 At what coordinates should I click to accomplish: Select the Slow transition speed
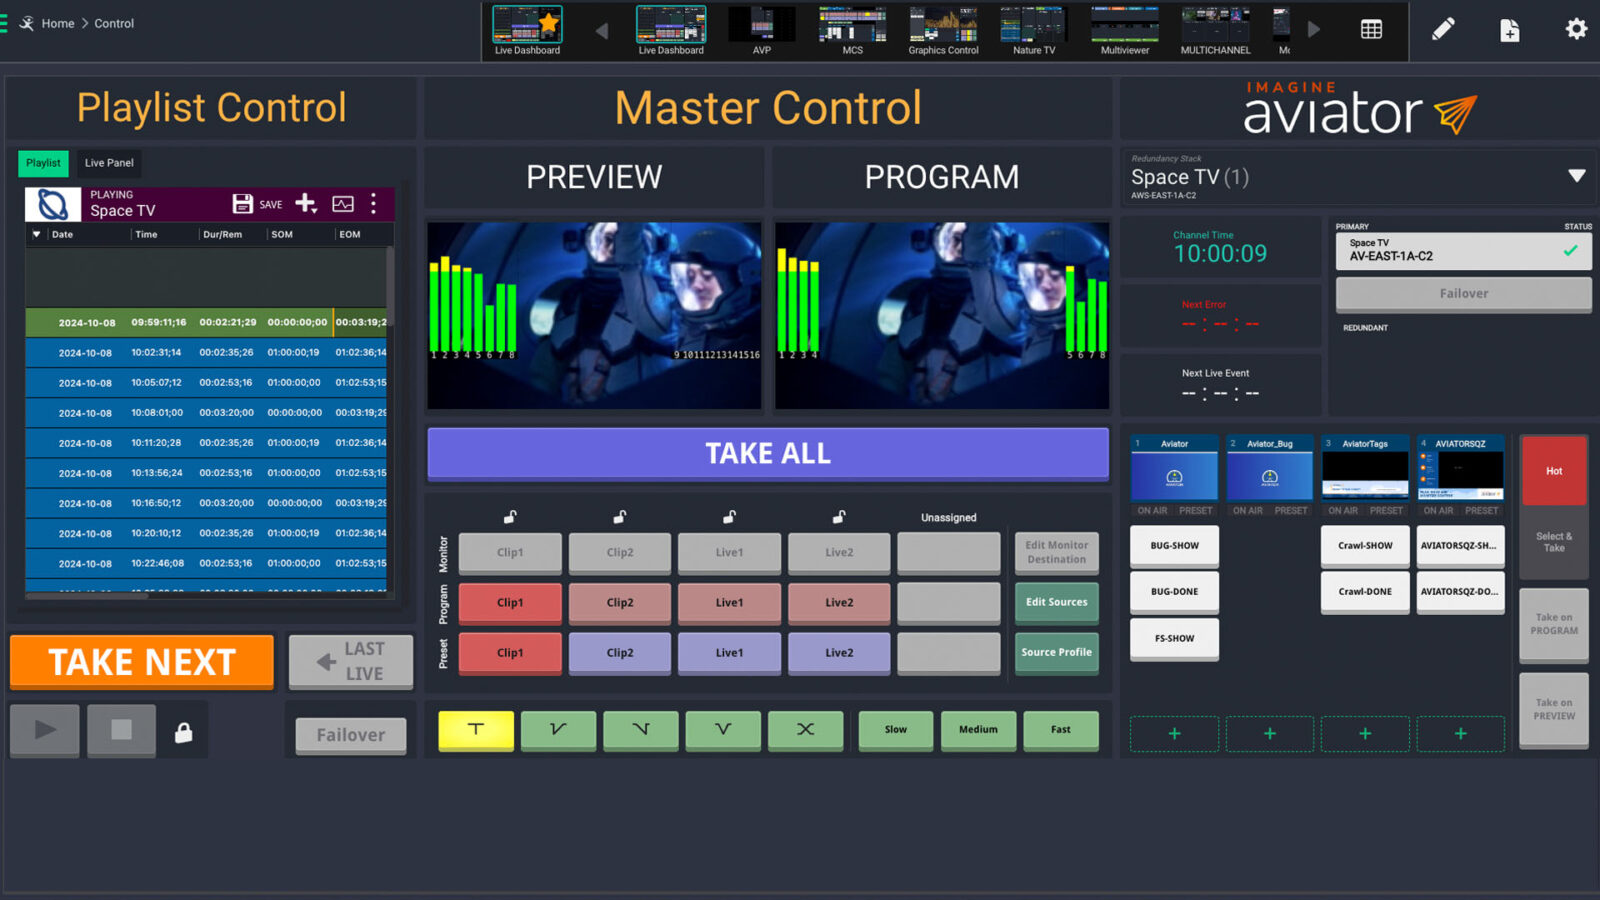(894, 730)
